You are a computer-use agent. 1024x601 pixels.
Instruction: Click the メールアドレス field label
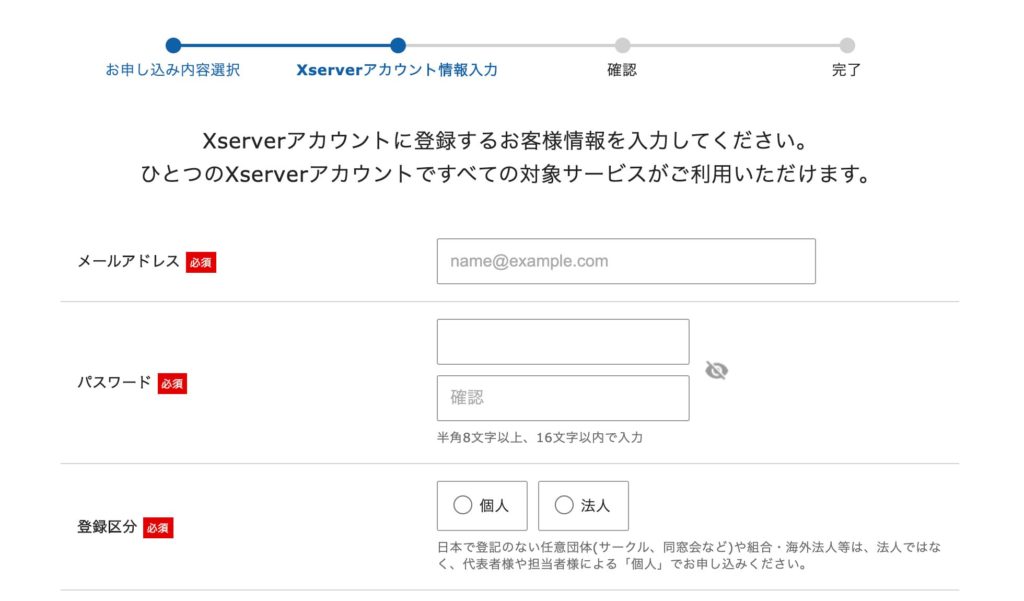(x=128, y=261)
